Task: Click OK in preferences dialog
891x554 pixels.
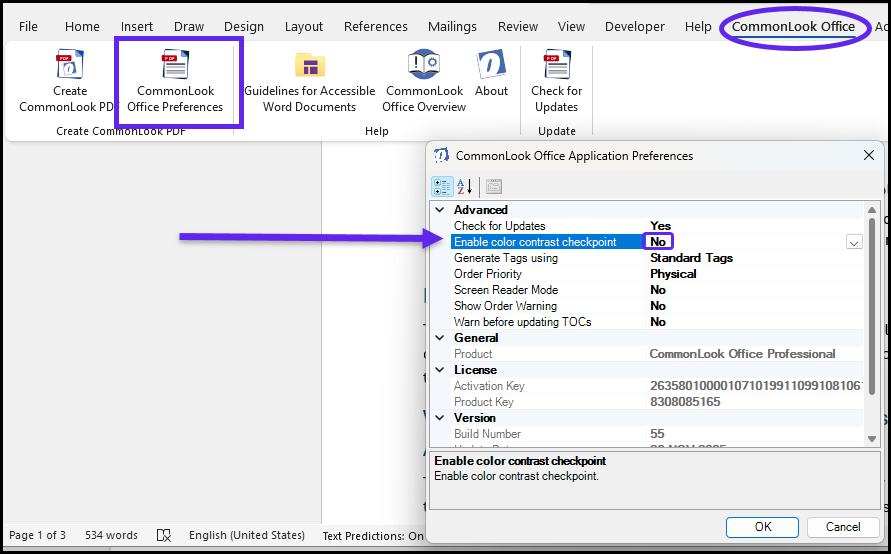Action: pos(763,527)
